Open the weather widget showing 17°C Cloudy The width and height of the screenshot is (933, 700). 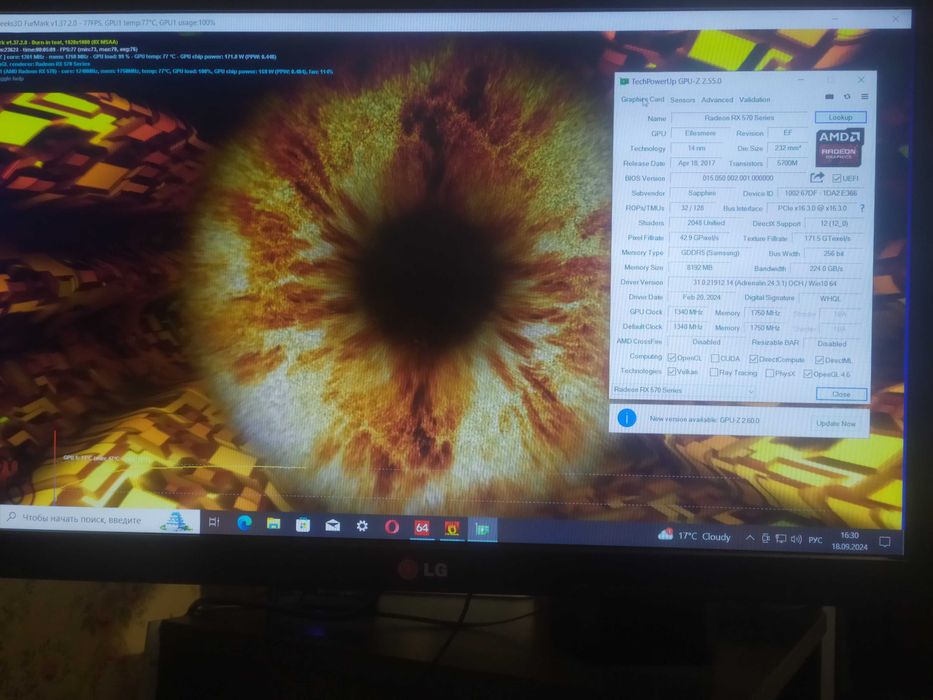pos(694,536)
